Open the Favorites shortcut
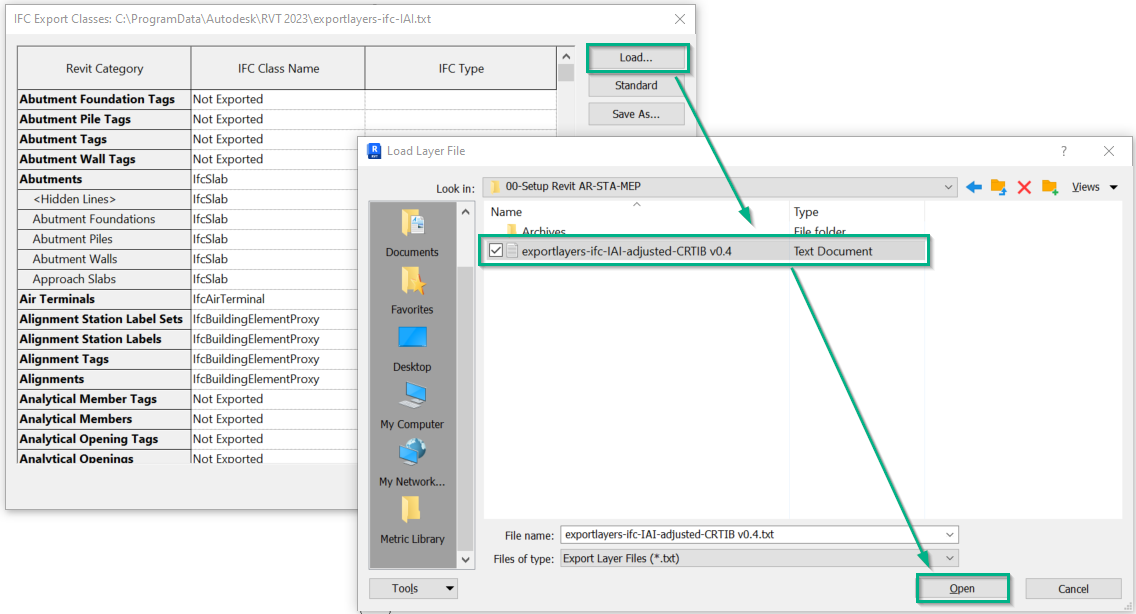 tap(412, 291)
